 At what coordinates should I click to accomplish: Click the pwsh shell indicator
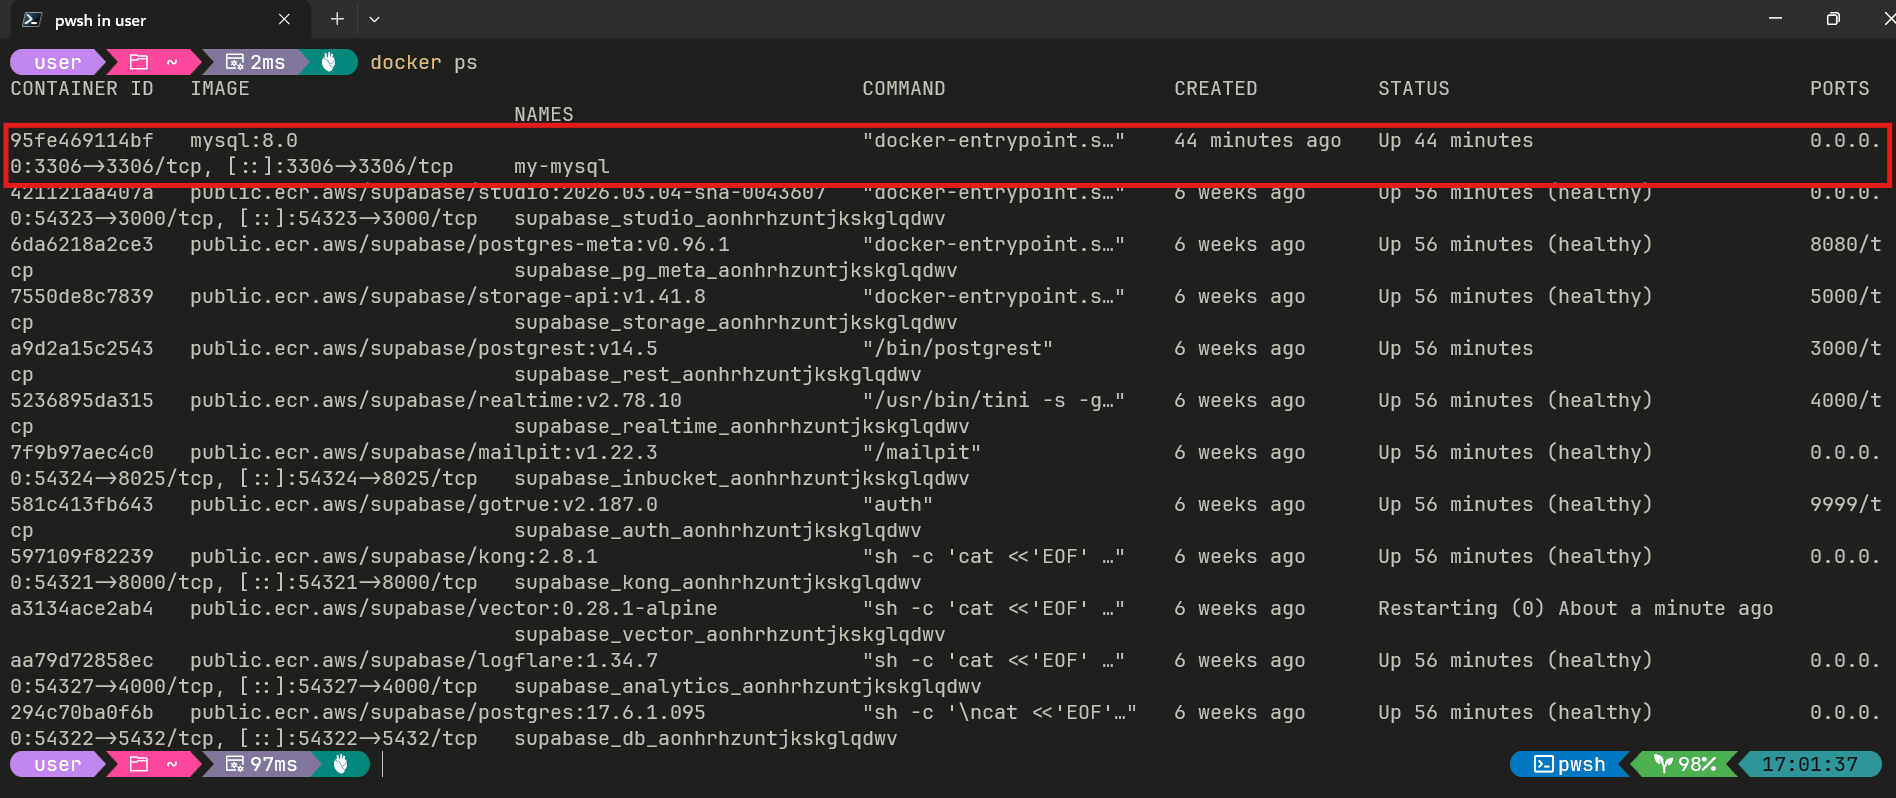pyautogui.click(x=1570, y=764)
